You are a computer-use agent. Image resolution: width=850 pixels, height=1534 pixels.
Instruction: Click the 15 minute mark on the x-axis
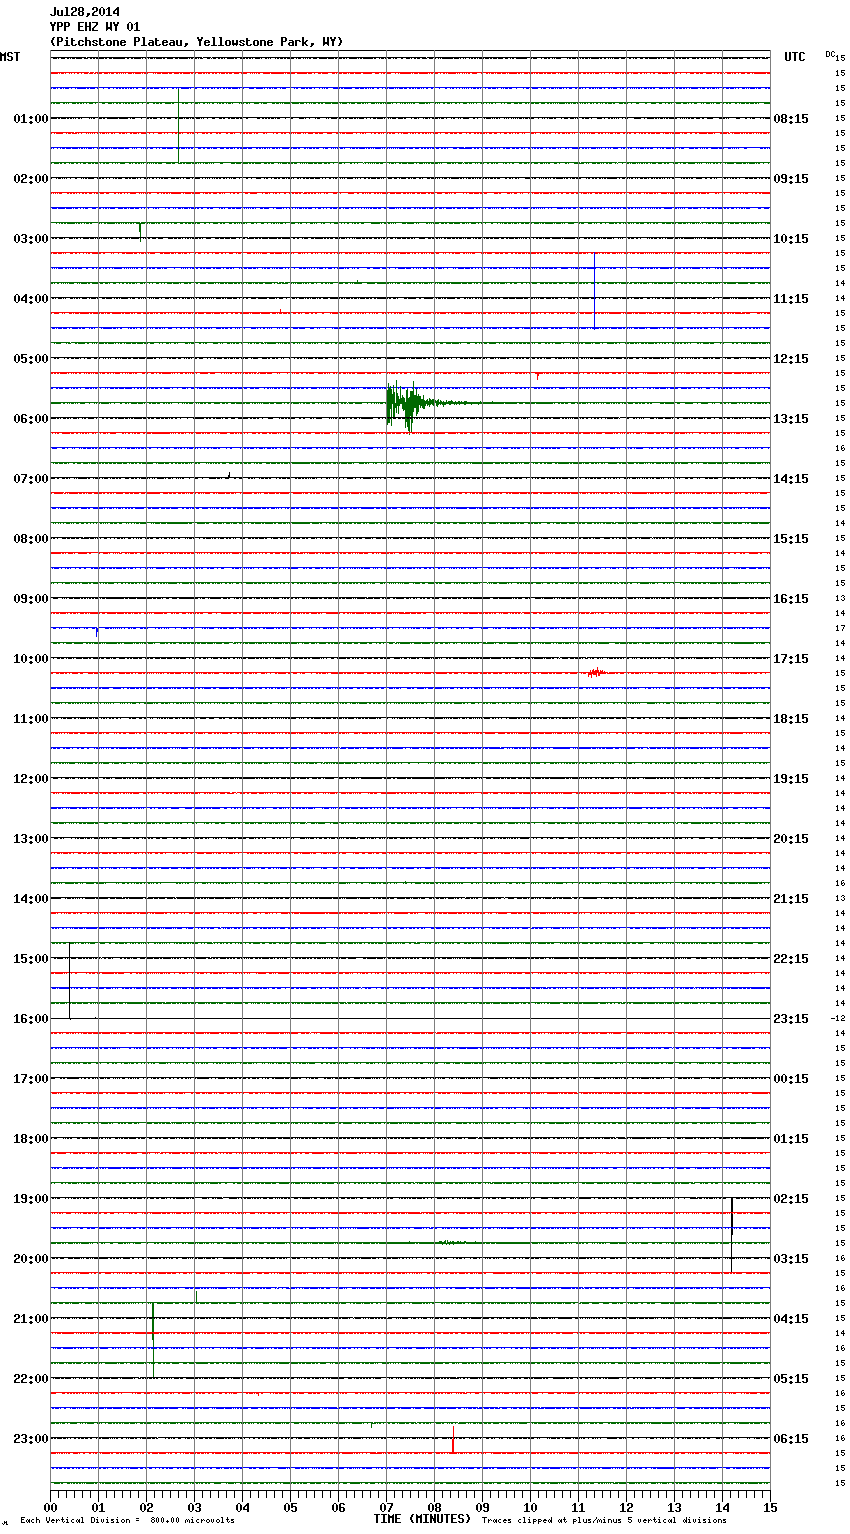pos(769,1508)
